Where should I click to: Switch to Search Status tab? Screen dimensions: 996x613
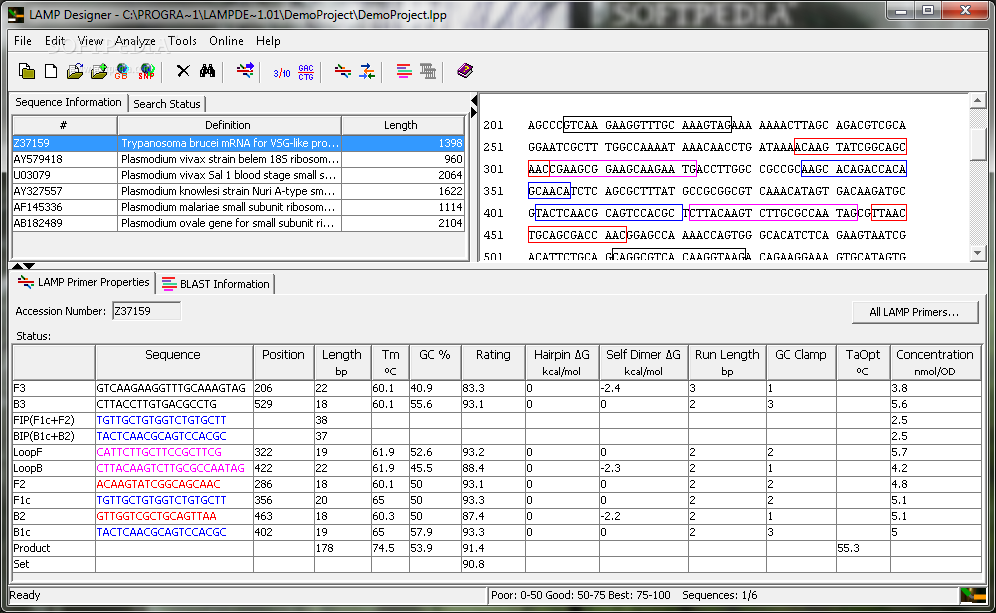pyautogui.click(x=166, y=104)
